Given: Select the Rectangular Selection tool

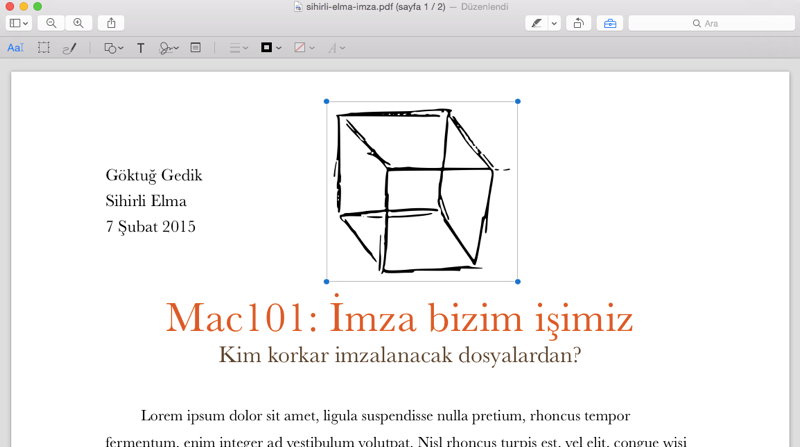Looking at the screenshot, I should 44,48.
